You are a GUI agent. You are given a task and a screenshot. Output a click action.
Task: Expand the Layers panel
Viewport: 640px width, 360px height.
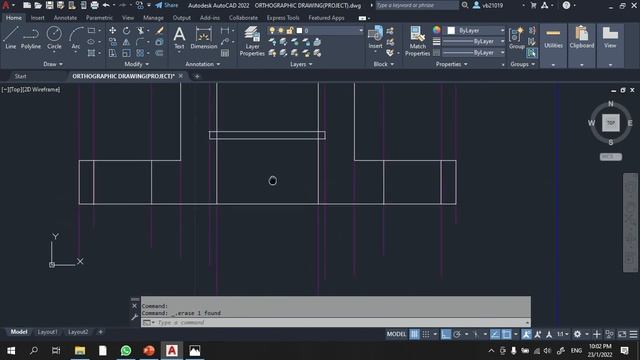301,64
